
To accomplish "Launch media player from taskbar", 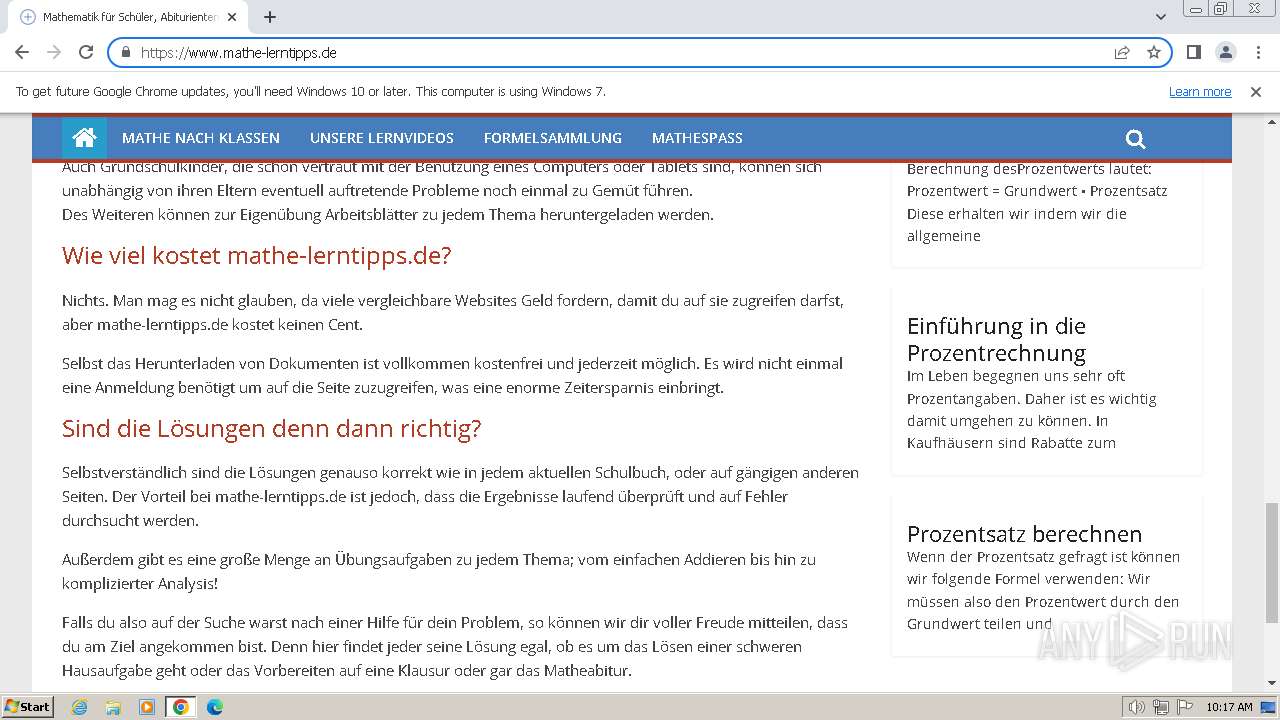I will (x=147, y=707).
